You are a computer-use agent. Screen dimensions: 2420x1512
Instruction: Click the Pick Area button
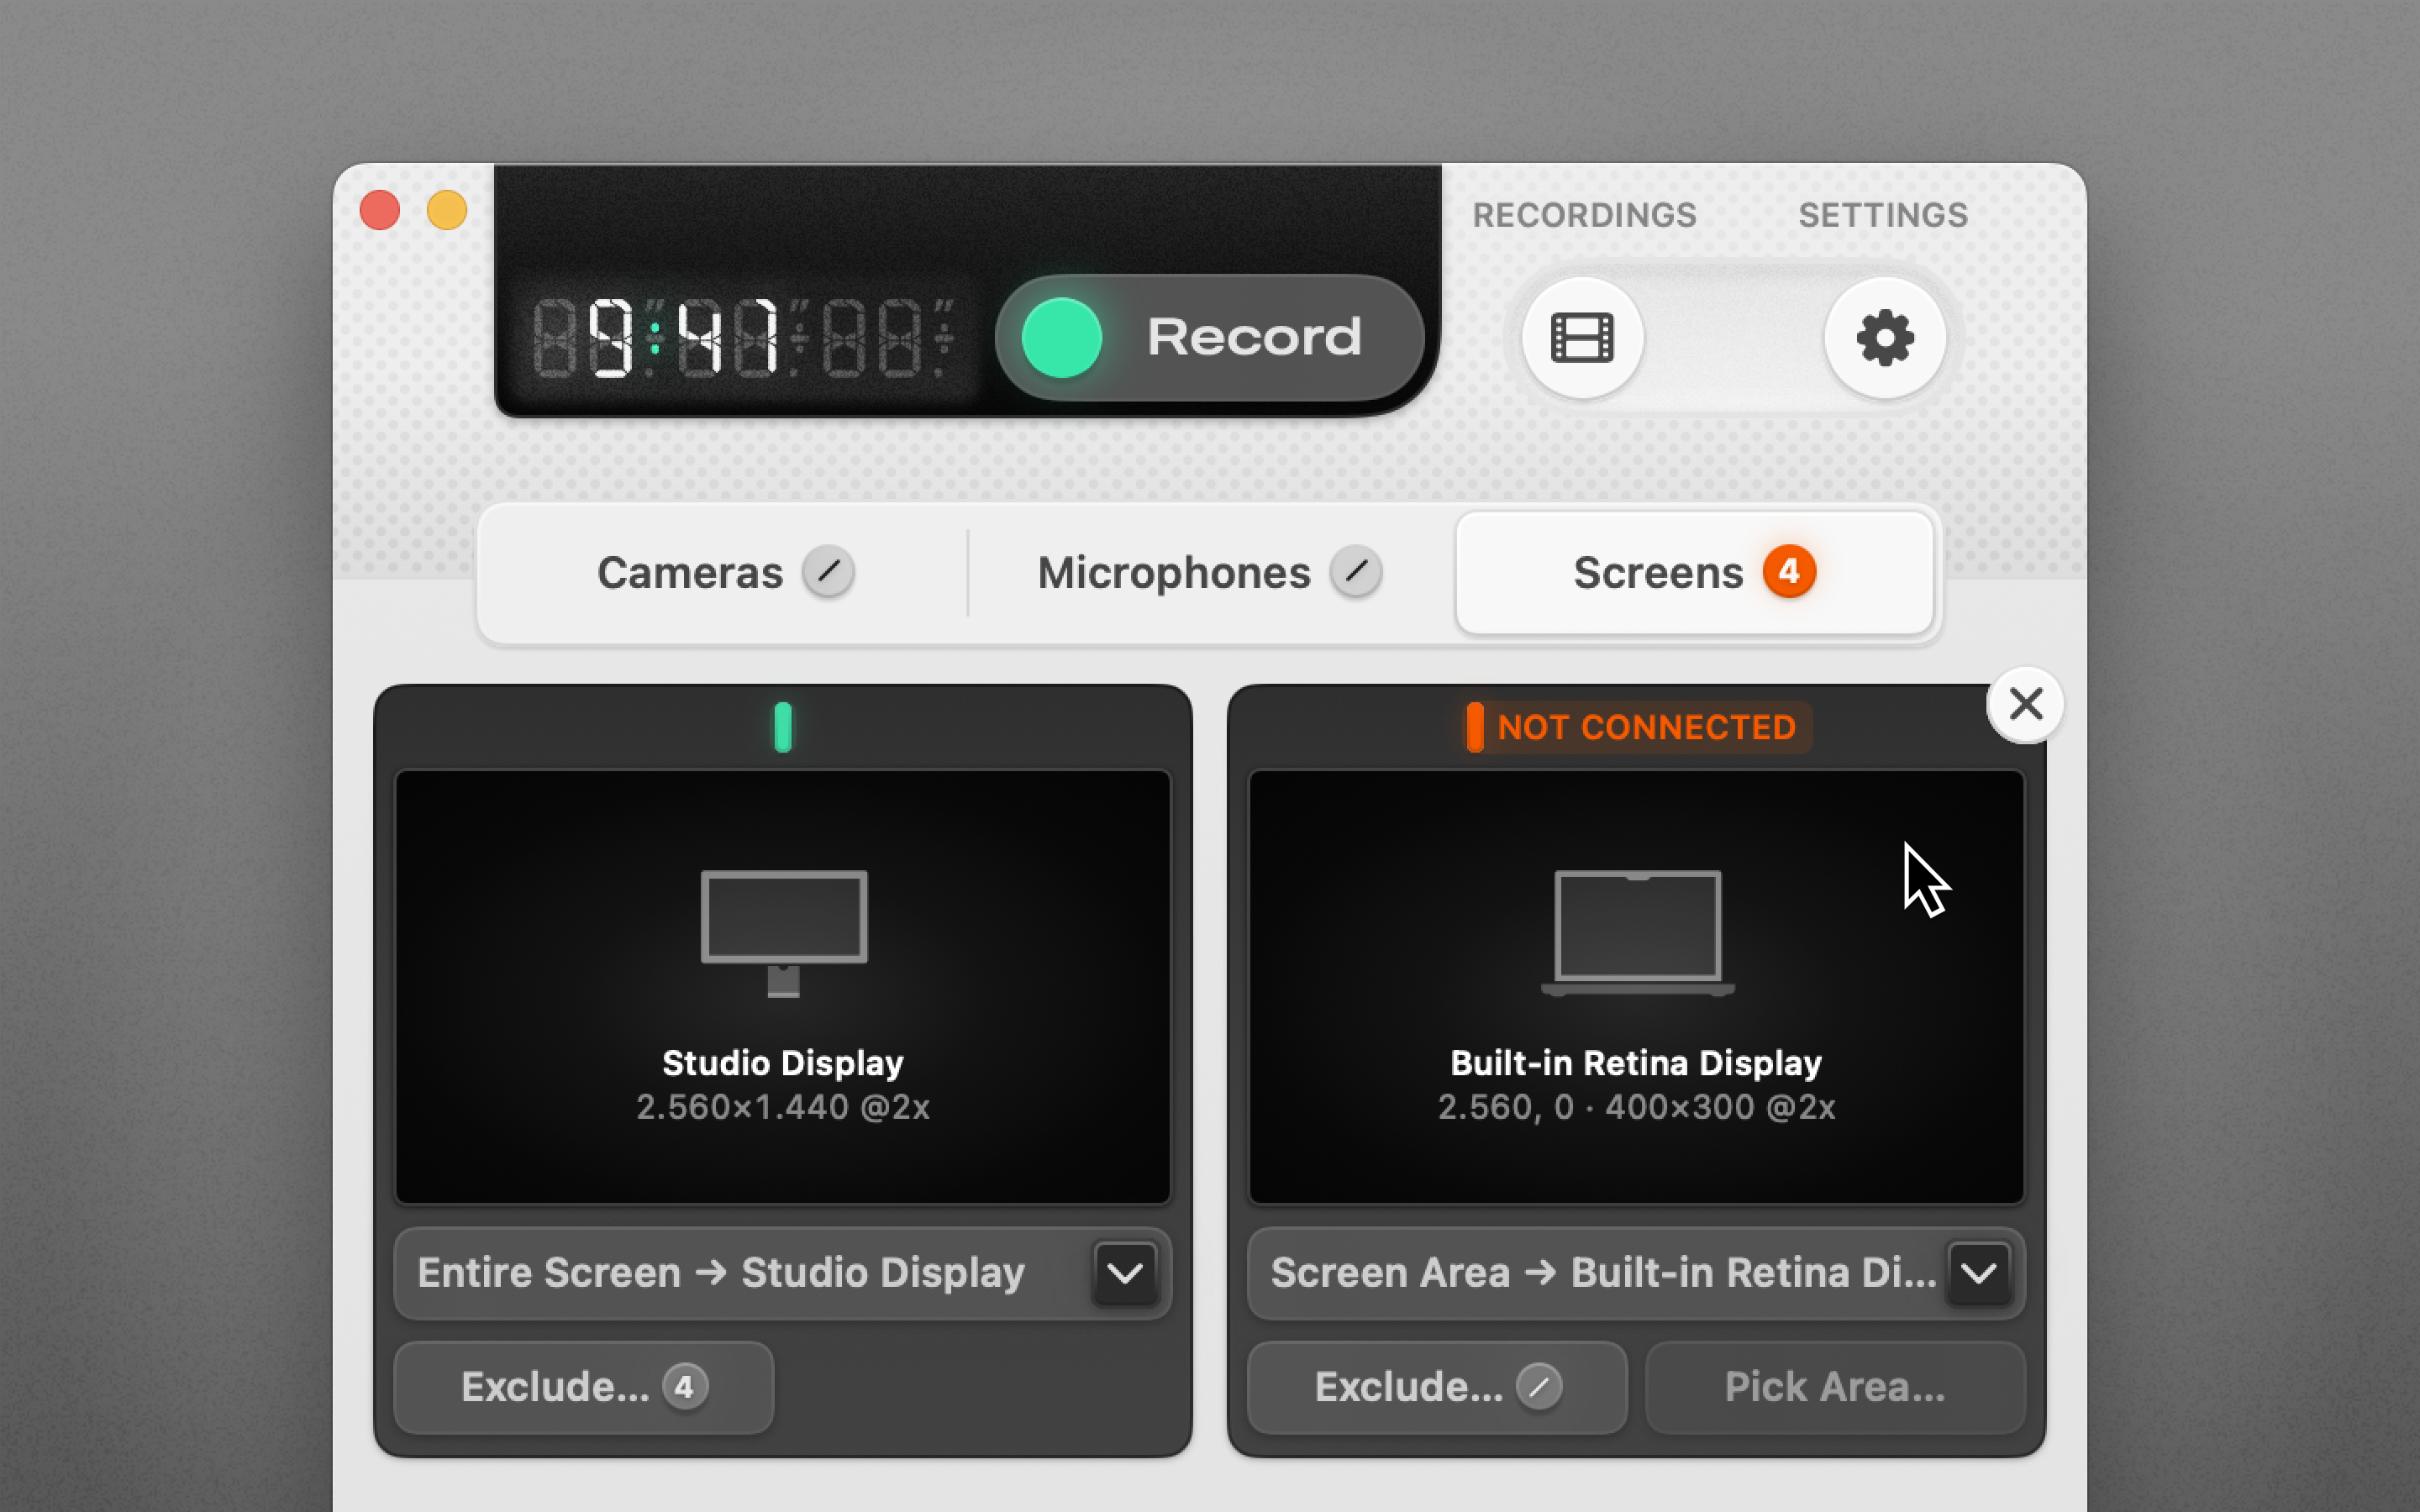coord(1834,1387)
